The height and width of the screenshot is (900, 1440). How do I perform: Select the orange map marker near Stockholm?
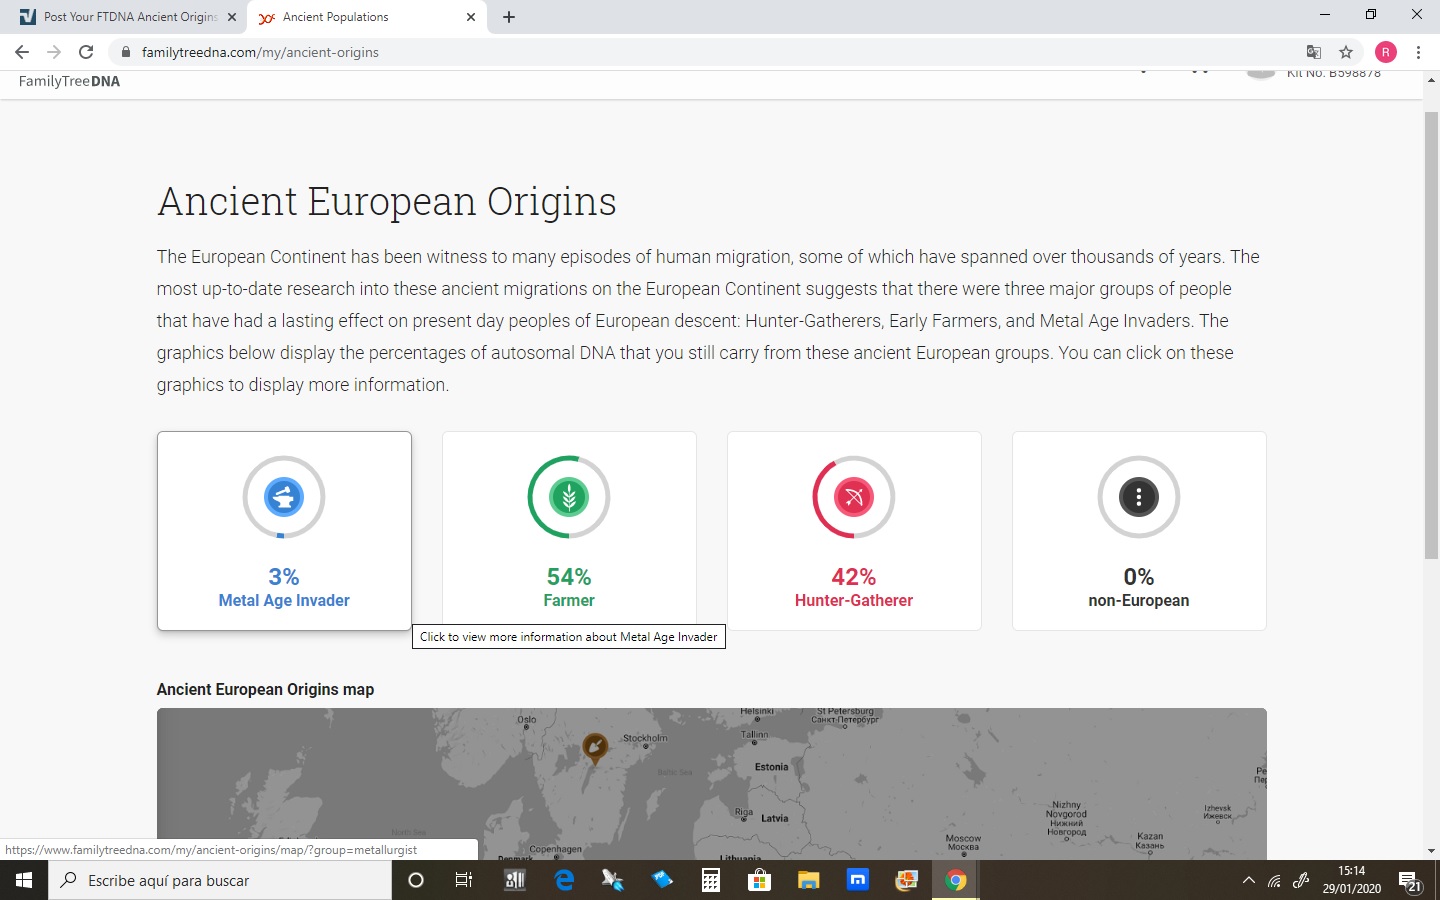[x=595, y=748]
